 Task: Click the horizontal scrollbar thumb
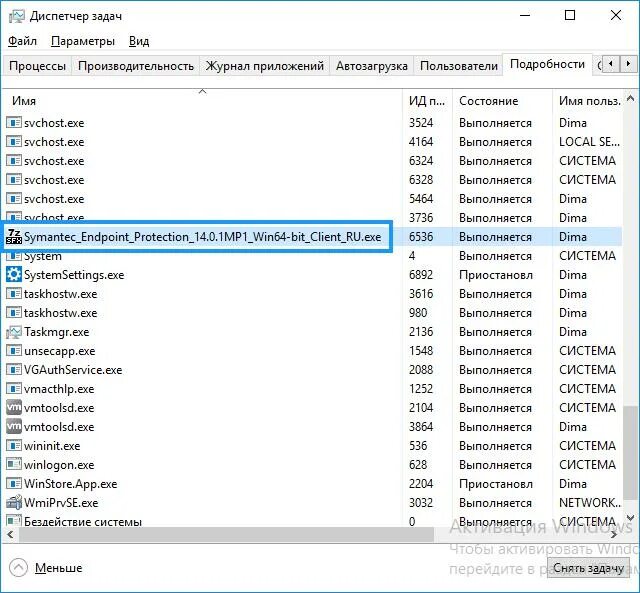tap(226, 534)
